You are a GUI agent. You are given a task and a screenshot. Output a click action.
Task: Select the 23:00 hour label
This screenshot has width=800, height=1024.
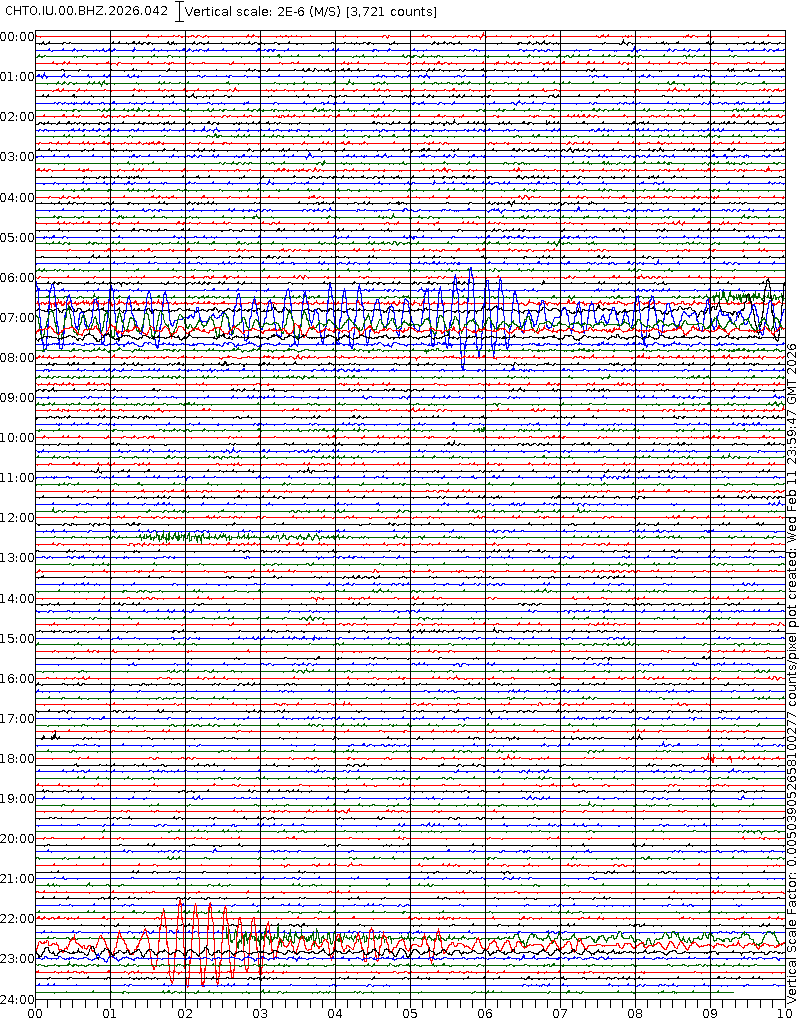[x=18, y=958]
